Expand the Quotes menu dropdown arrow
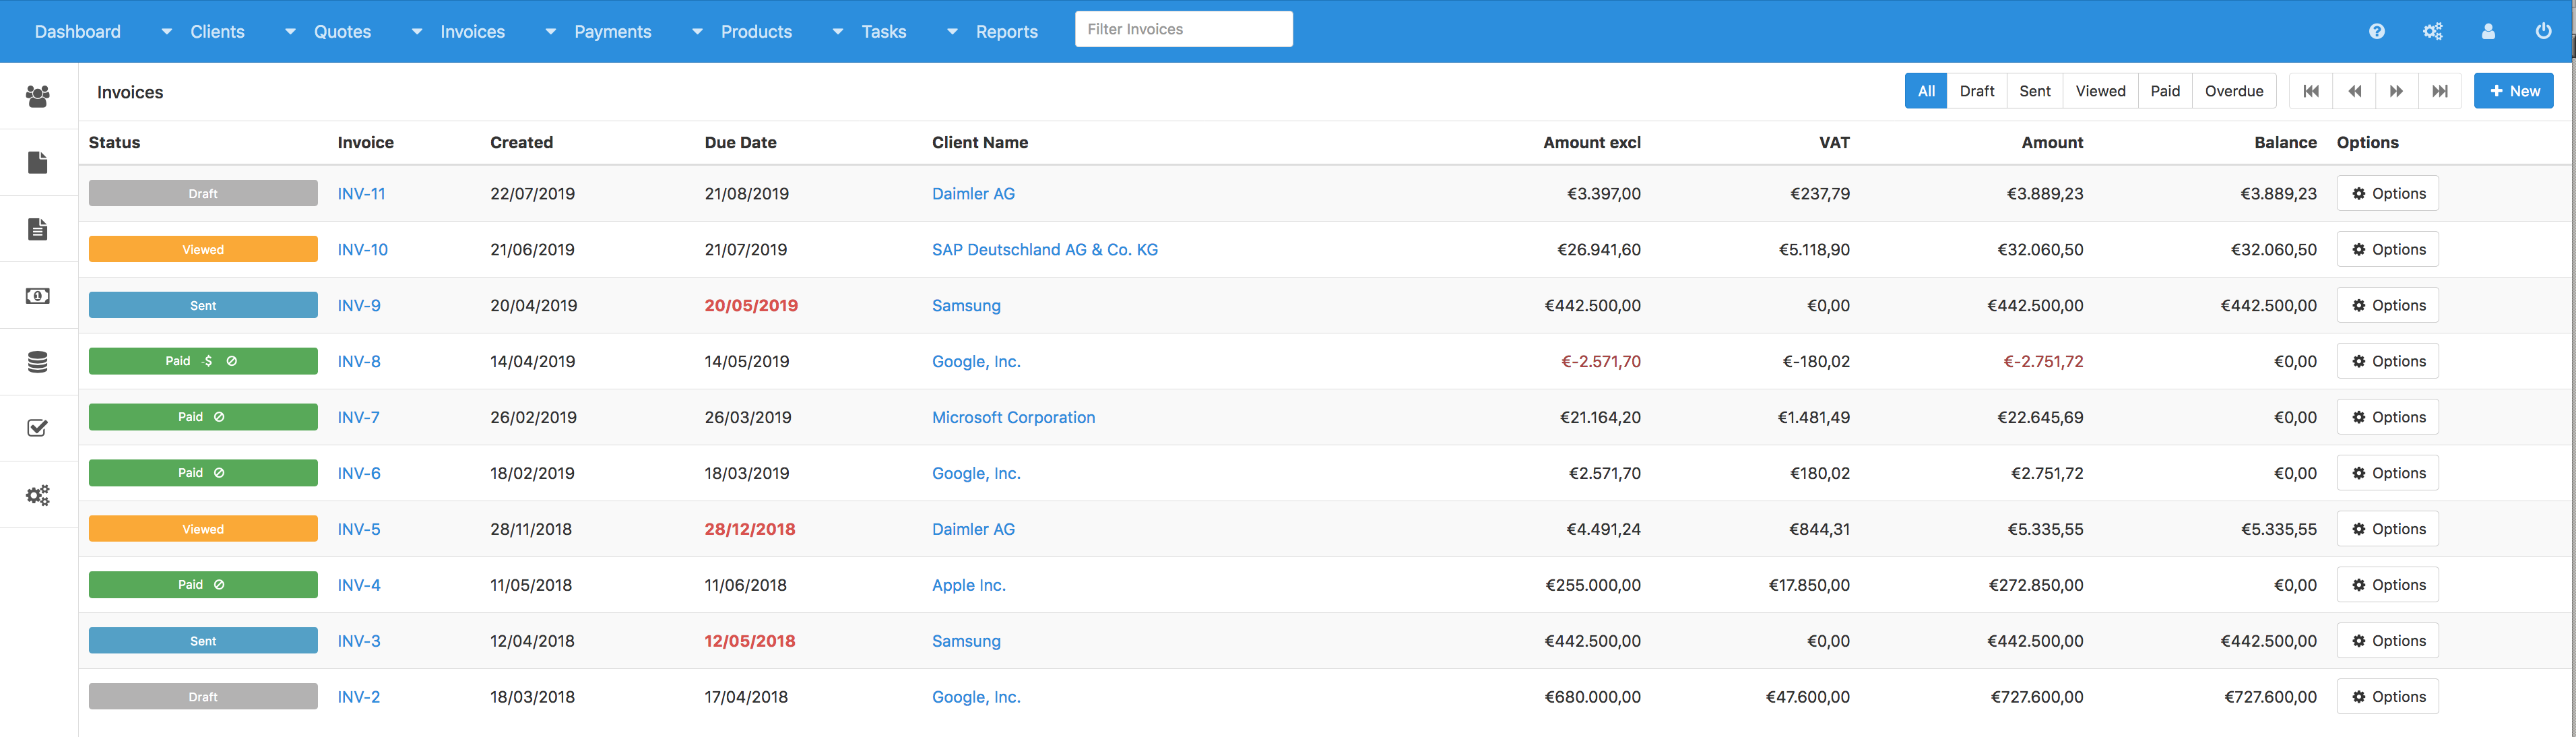2576x737 pixels. (x=290, y=32)
